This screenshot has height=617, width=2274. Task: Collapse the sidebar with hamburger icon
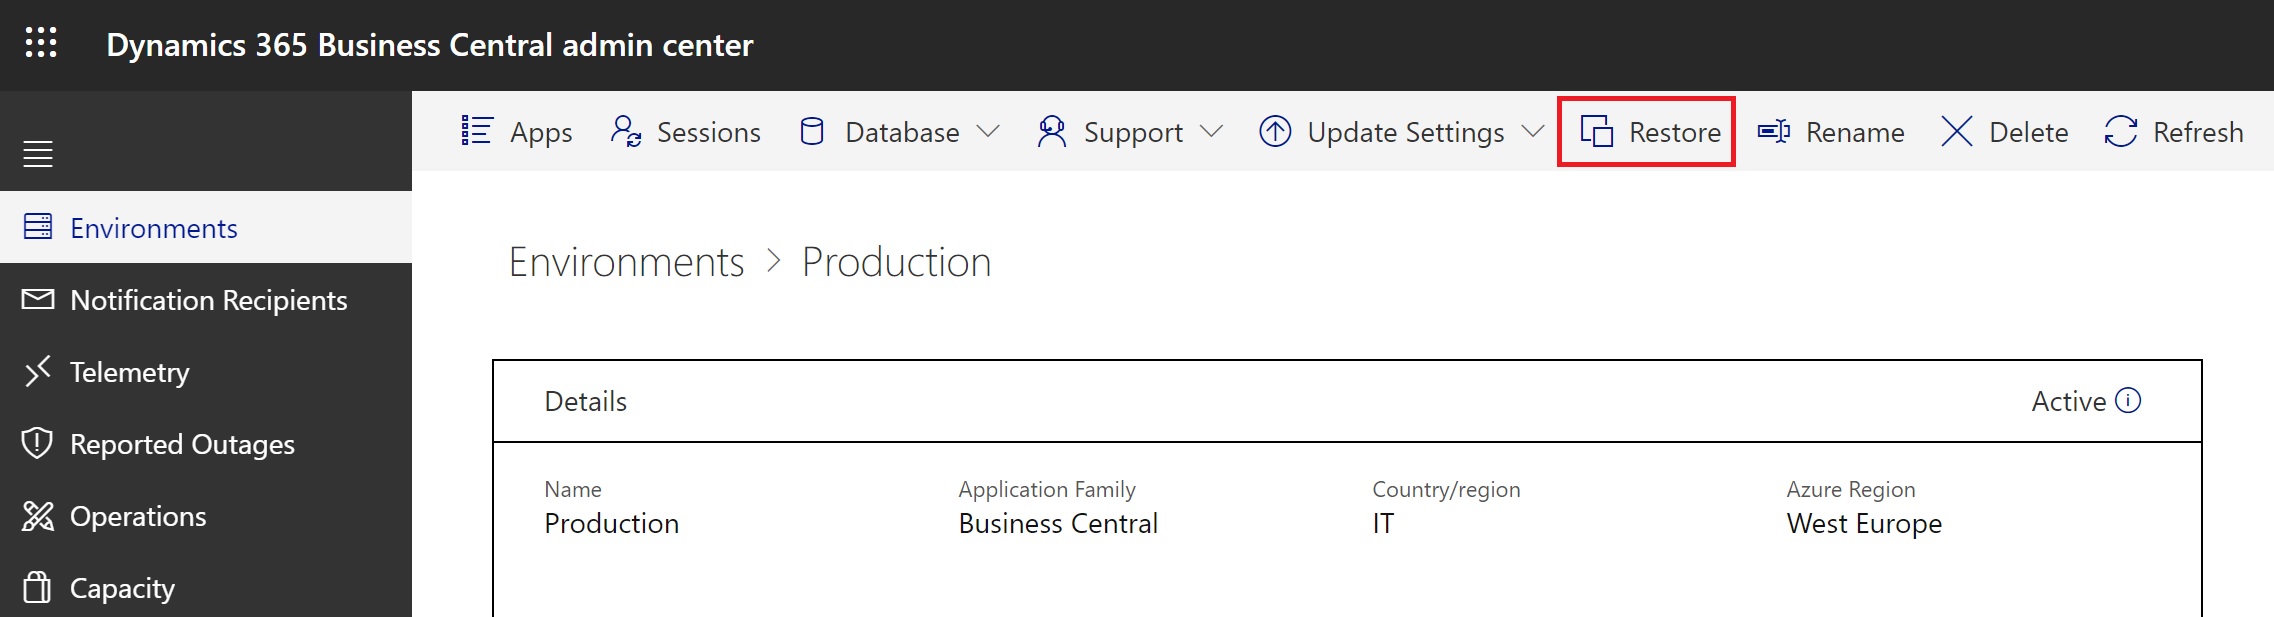[38, 154]
